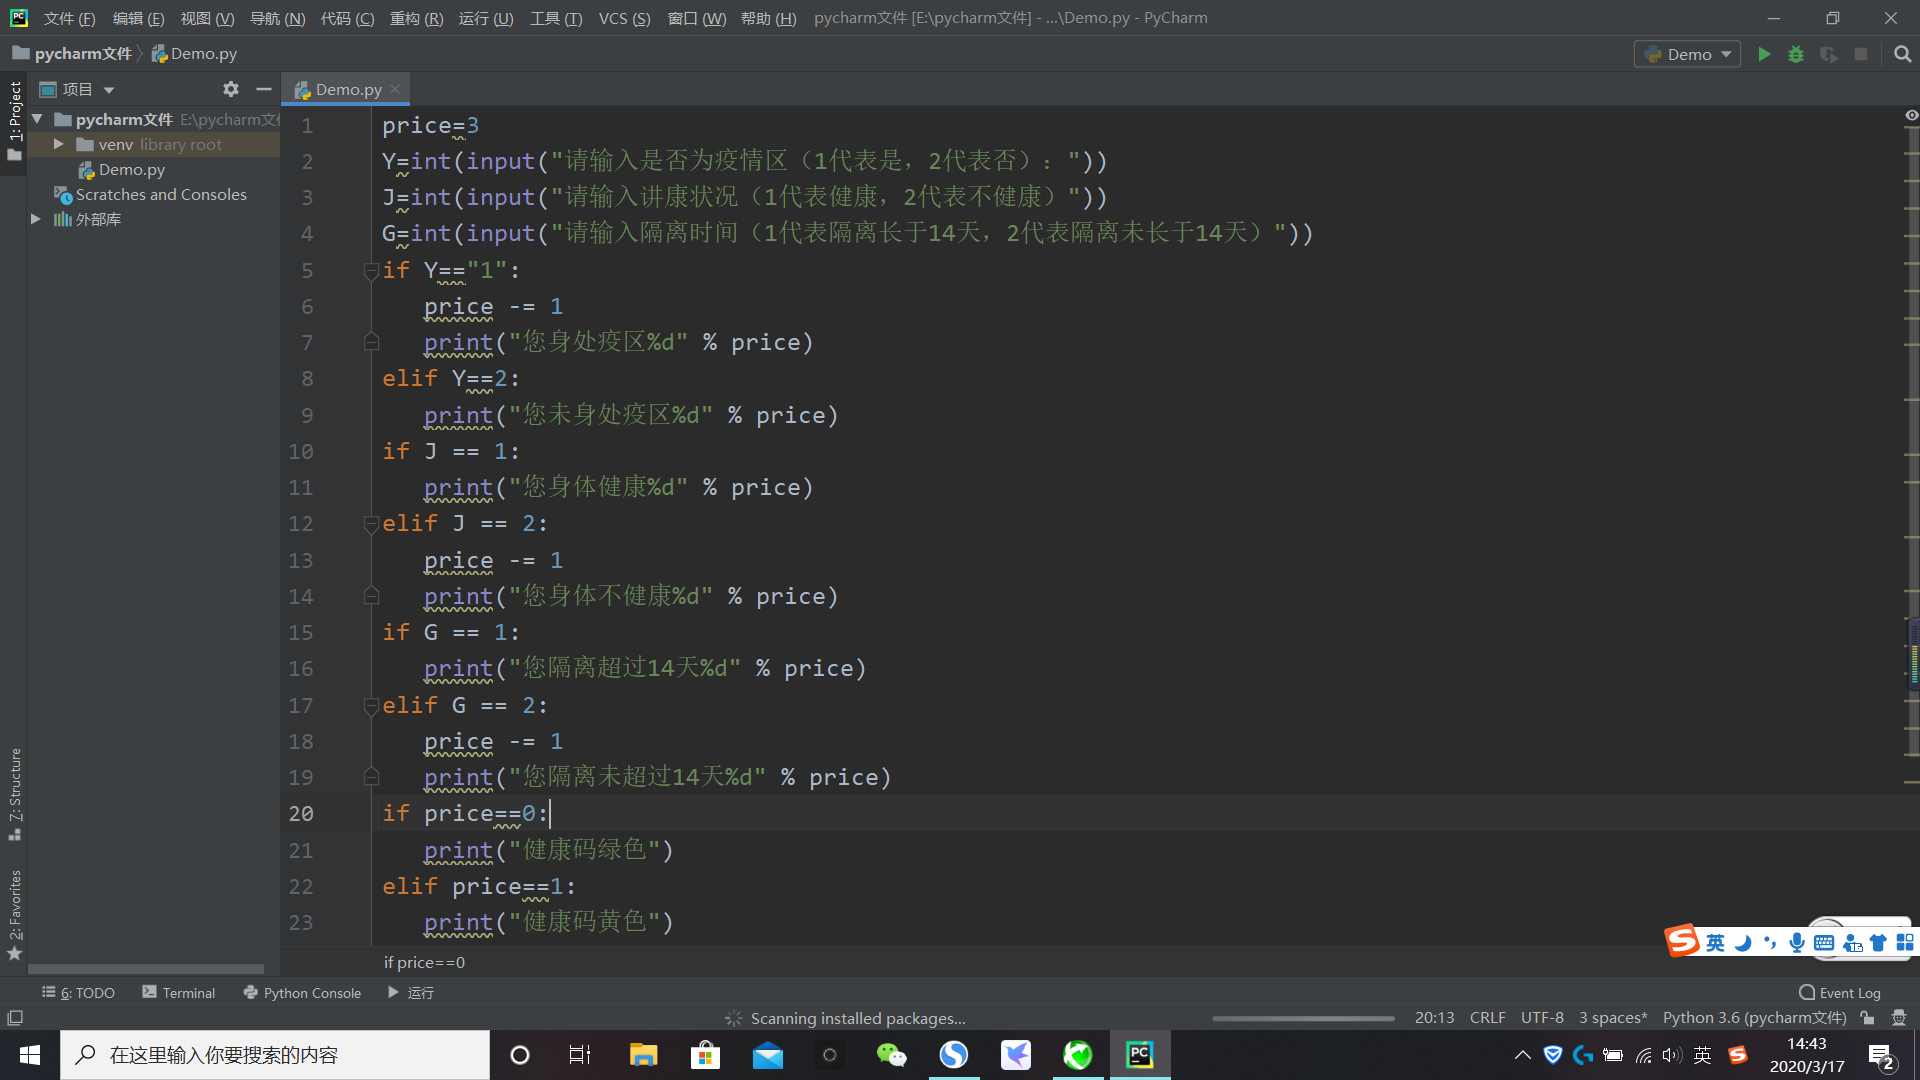Fold the elif J block at line 12
This screenshot has width=1920, height=1080.
click(371, 523)
